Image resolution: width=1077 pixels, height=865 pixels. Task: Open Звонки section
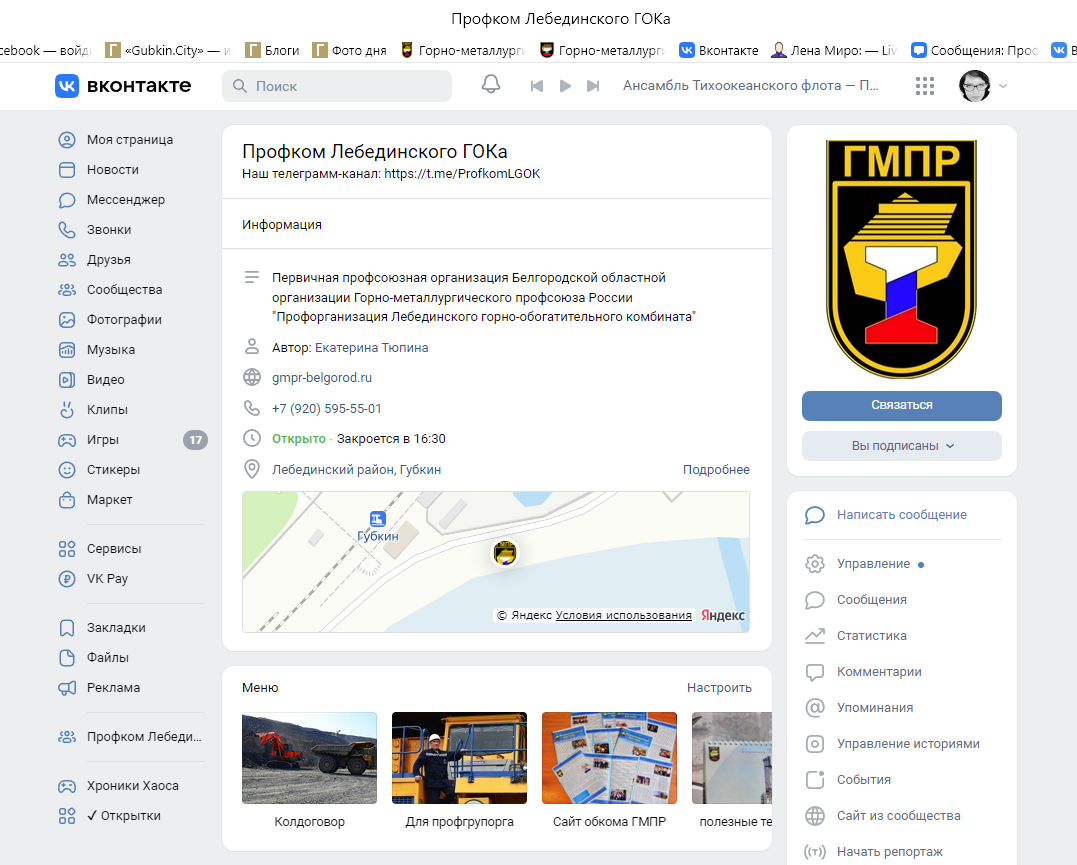point(109,229)
